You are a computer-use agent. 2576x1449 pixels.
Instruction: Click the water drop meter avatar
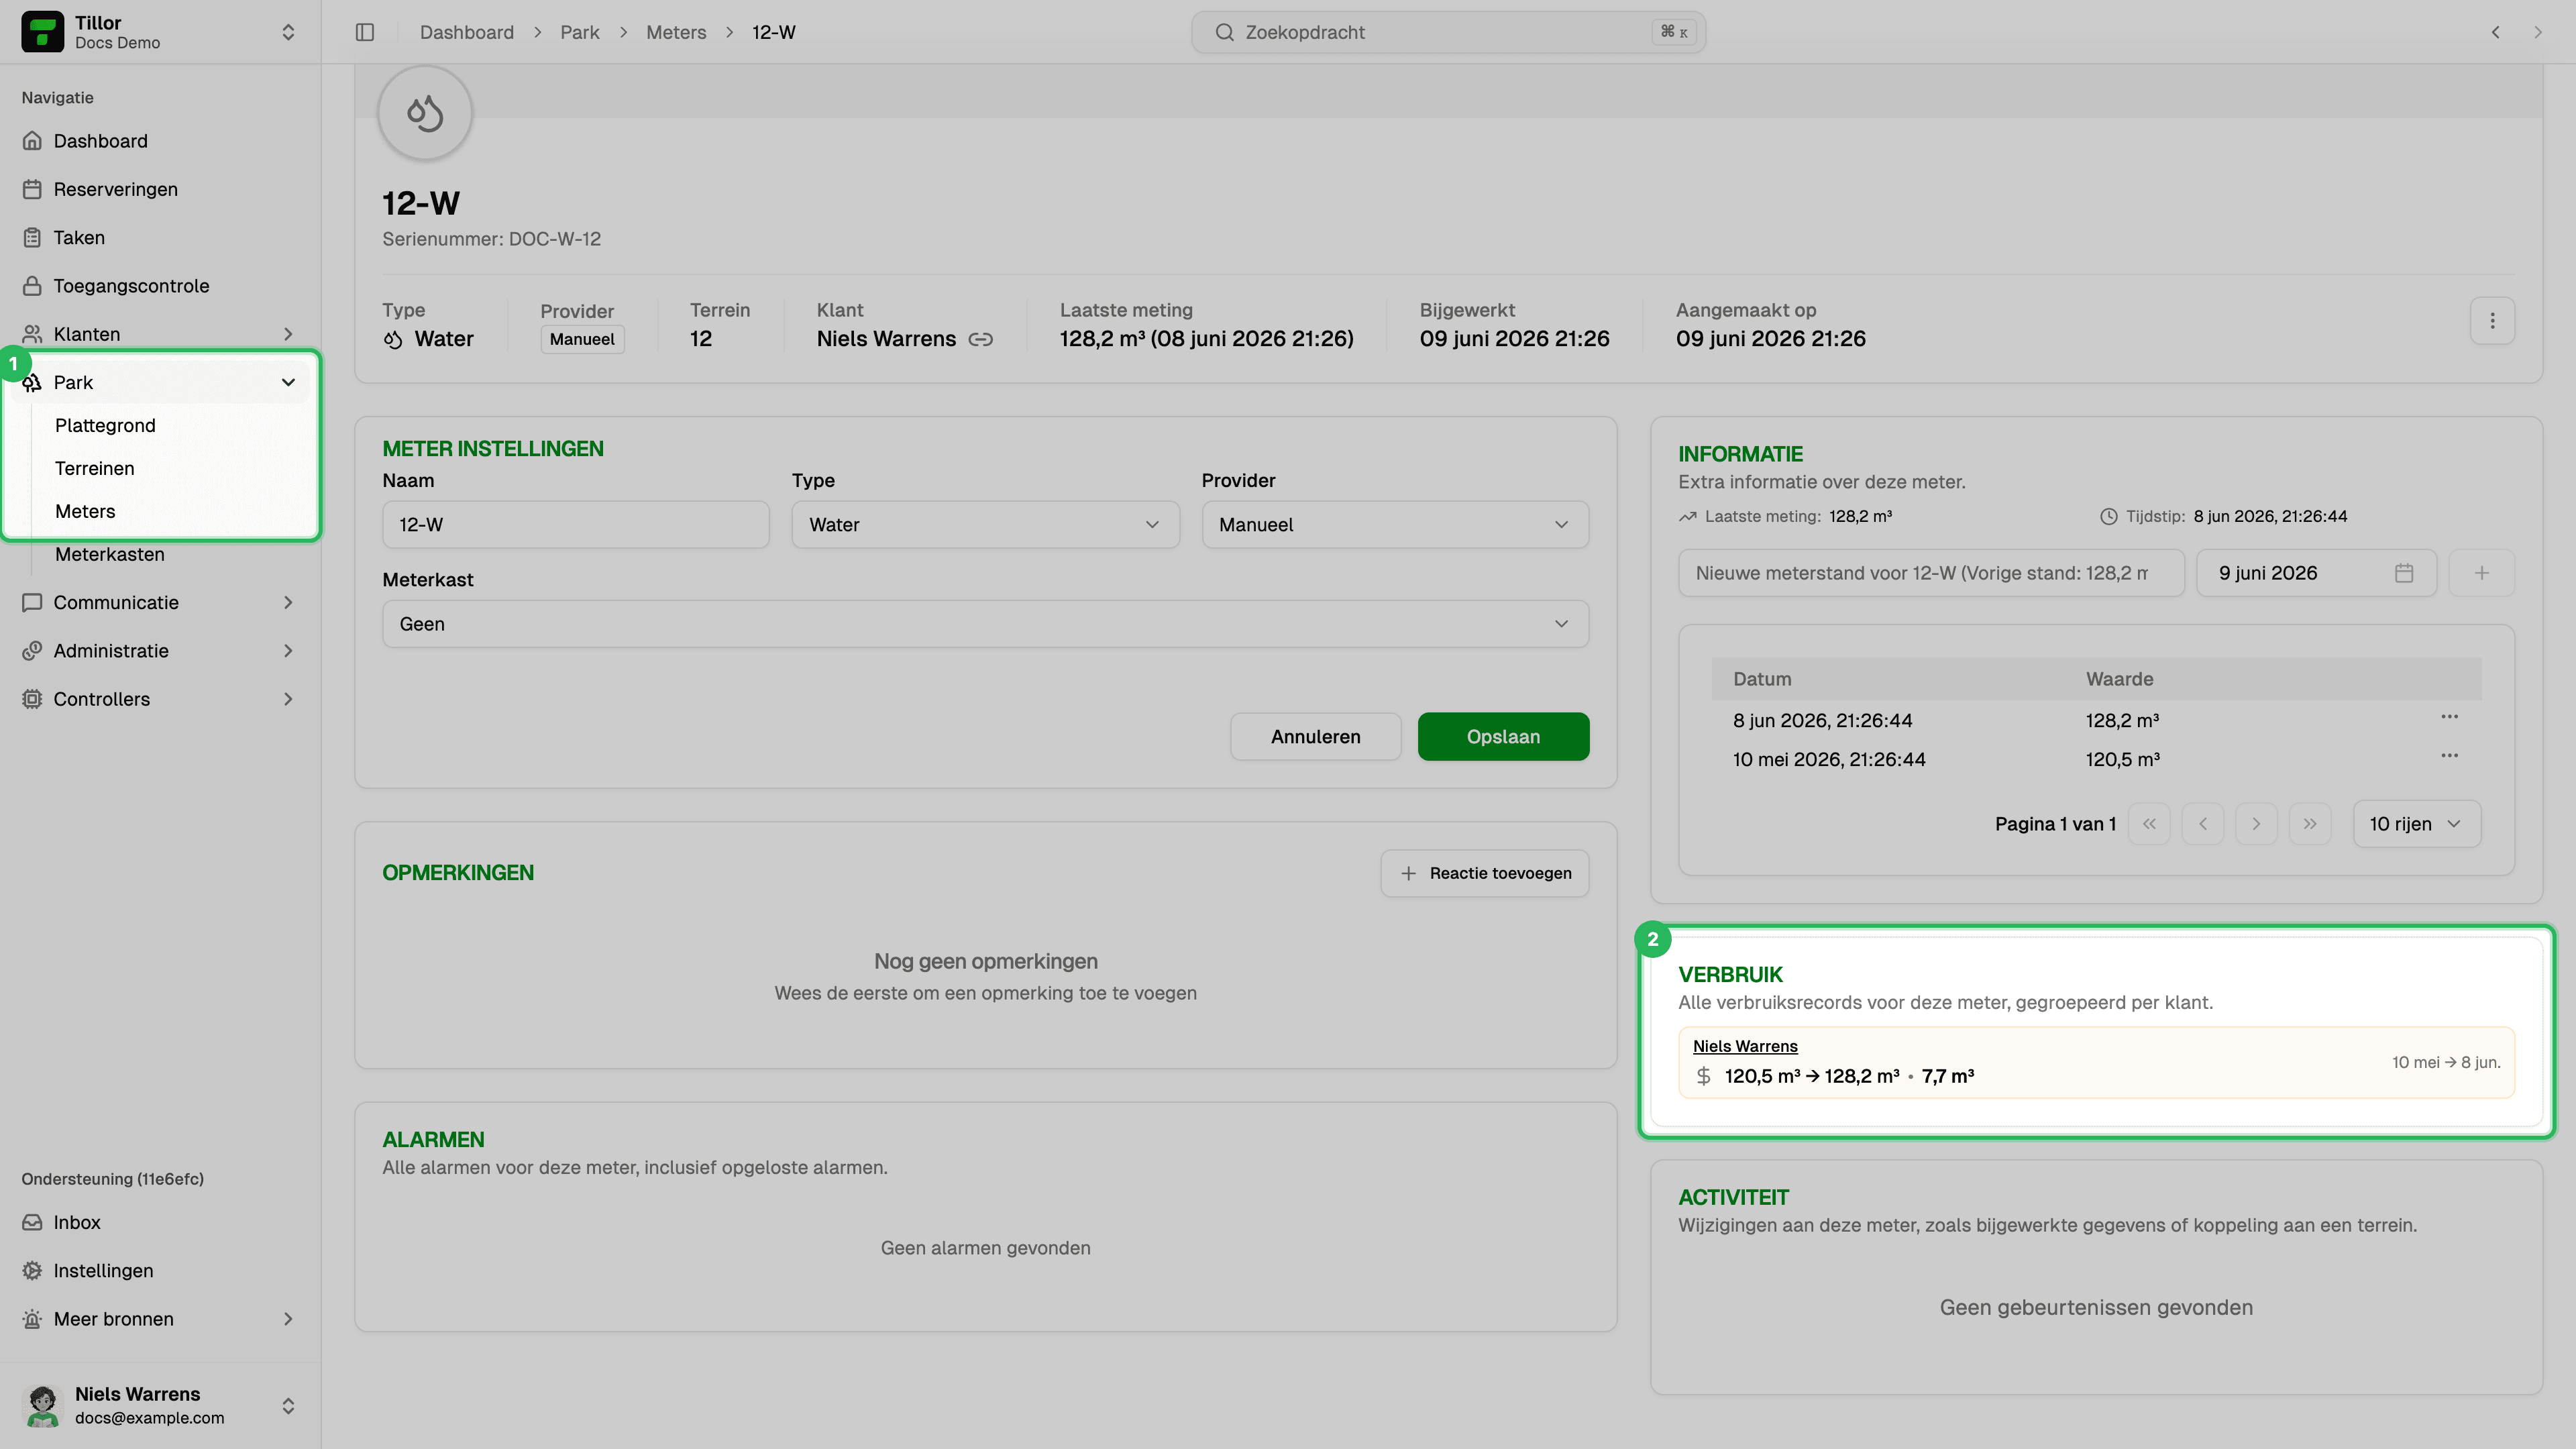(x=425, y=113)
